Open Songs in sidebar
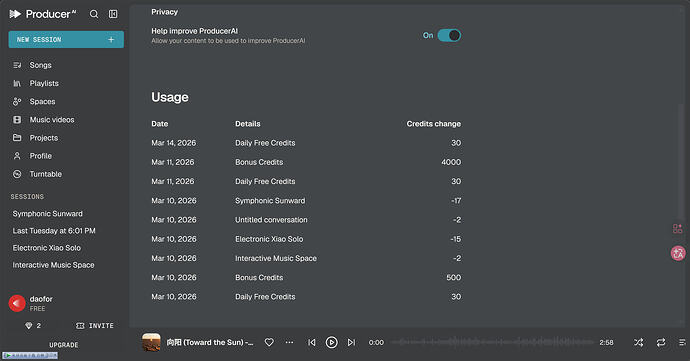Viewport: 690px width, 361px height. point(40,65)
